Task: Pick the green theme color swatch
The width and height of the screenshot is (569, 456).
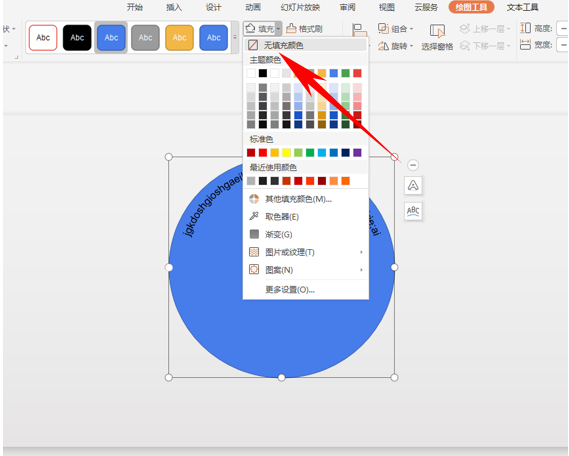Action: click(x=345, y=73)
